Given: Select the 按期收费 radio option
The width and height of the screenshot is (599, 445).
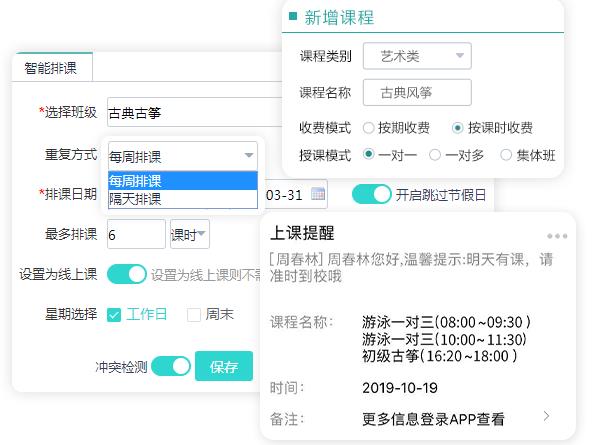Looking at the screenshot, I should pyautogui.click(x=368, y=128).
